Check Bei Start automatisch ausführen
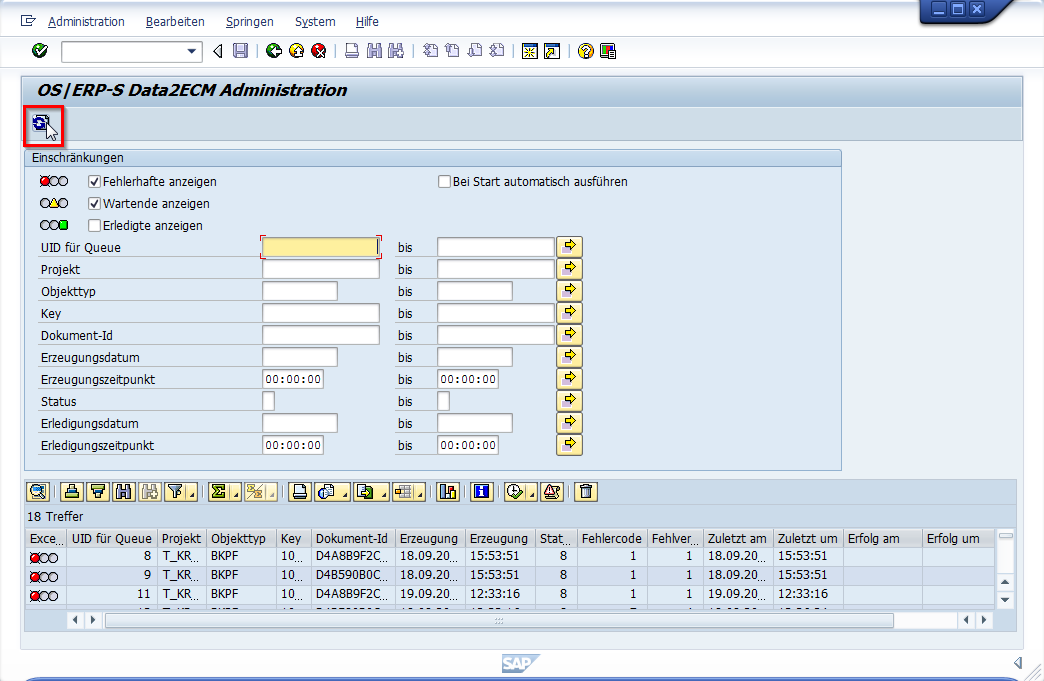This screenshot has width=1044, height=681. [445, 182]
